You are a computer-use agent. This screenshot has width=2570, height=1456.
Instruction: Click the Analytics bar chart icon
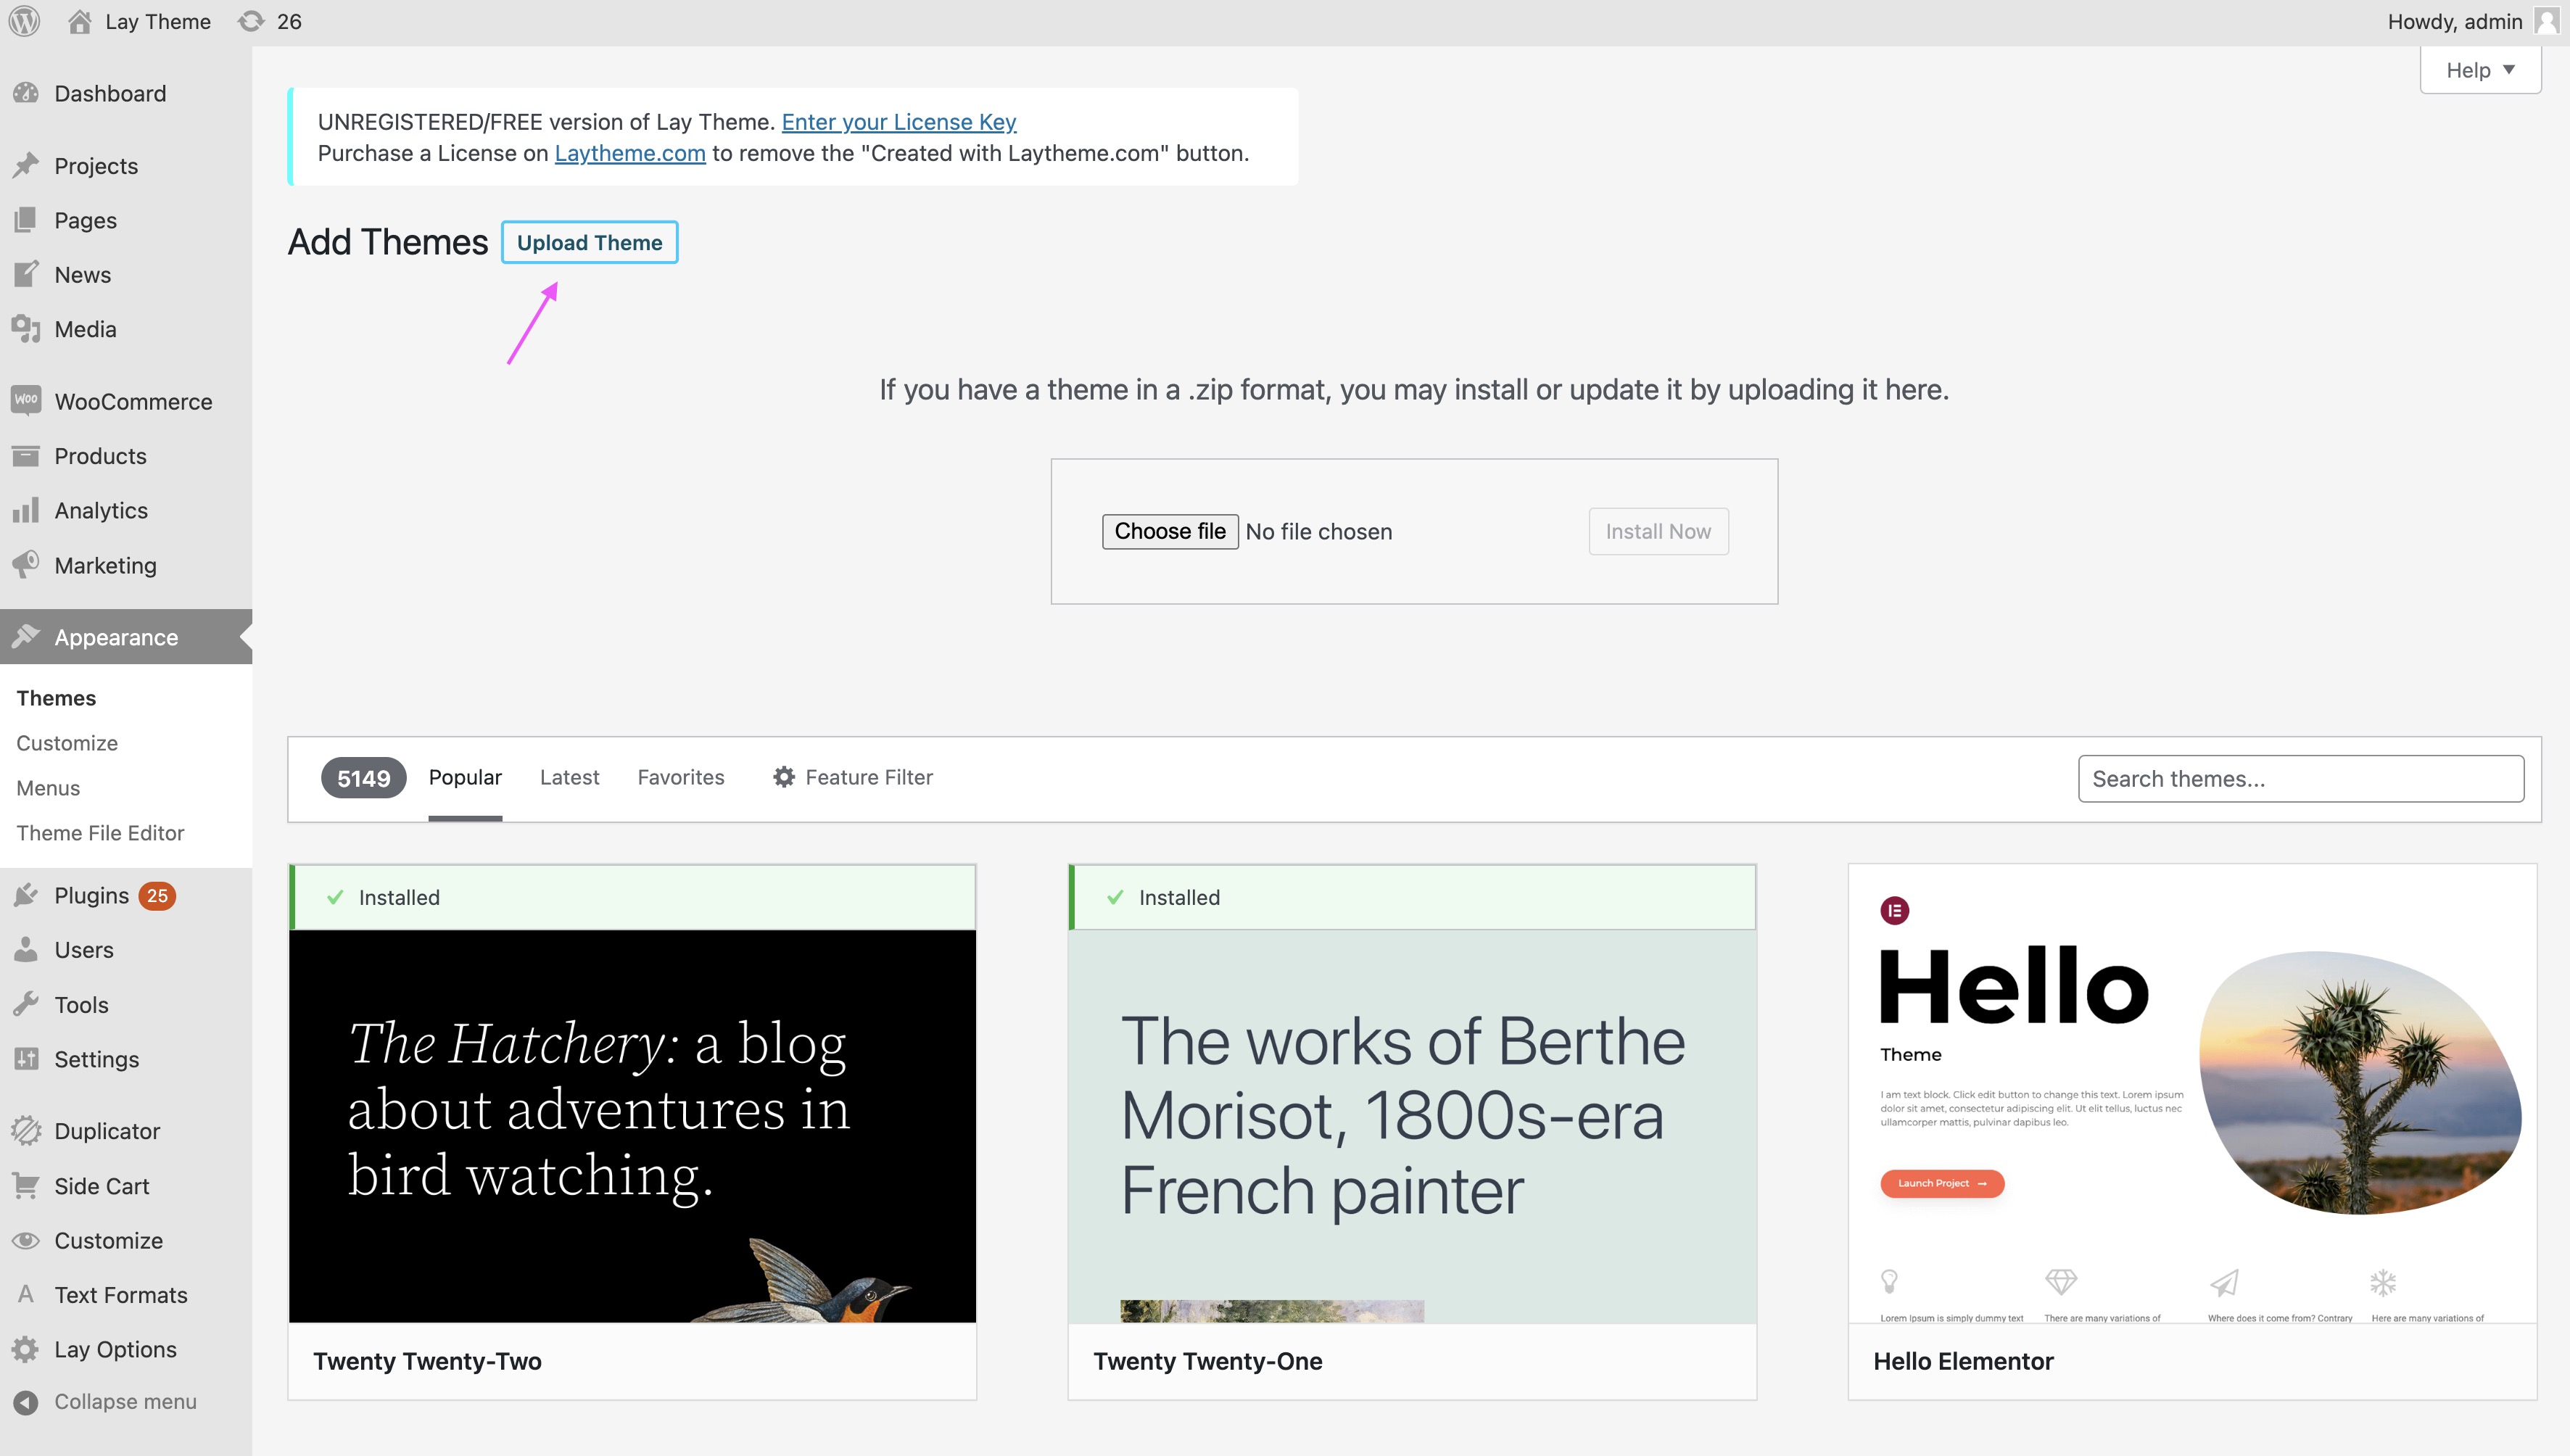[26, 510]
